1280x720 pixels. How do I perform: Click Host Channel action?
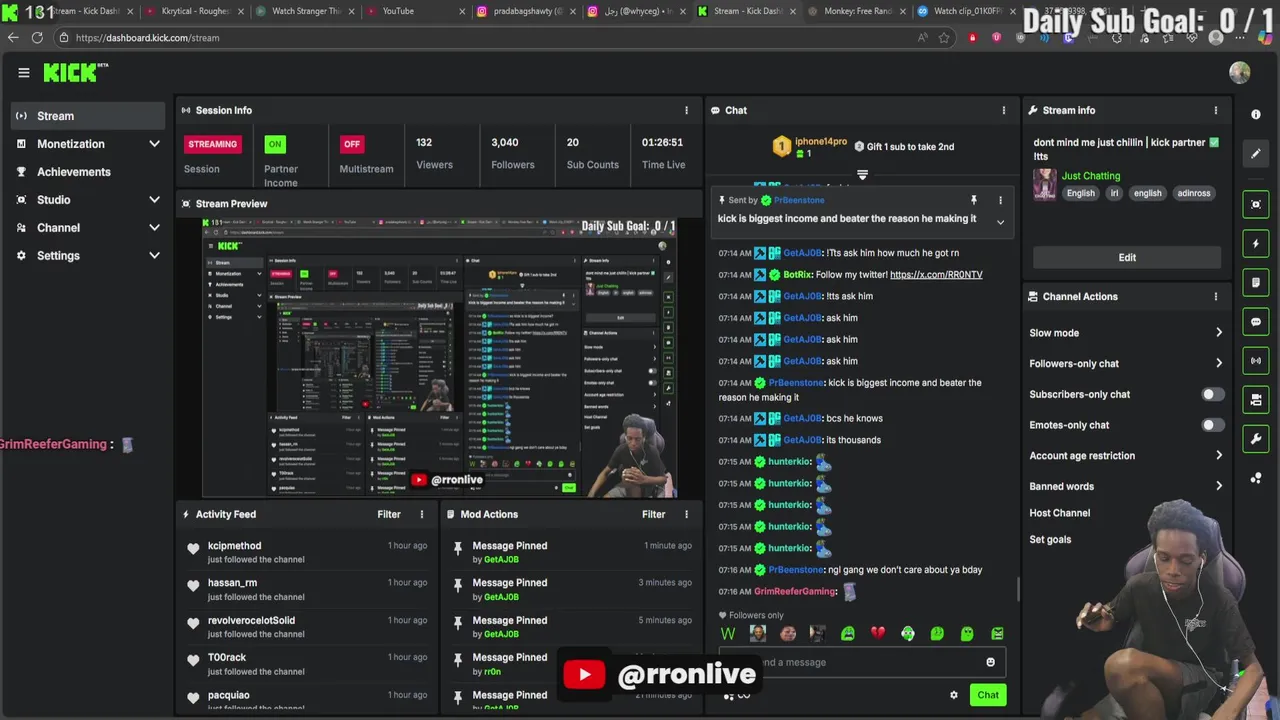pos(1060,513)
